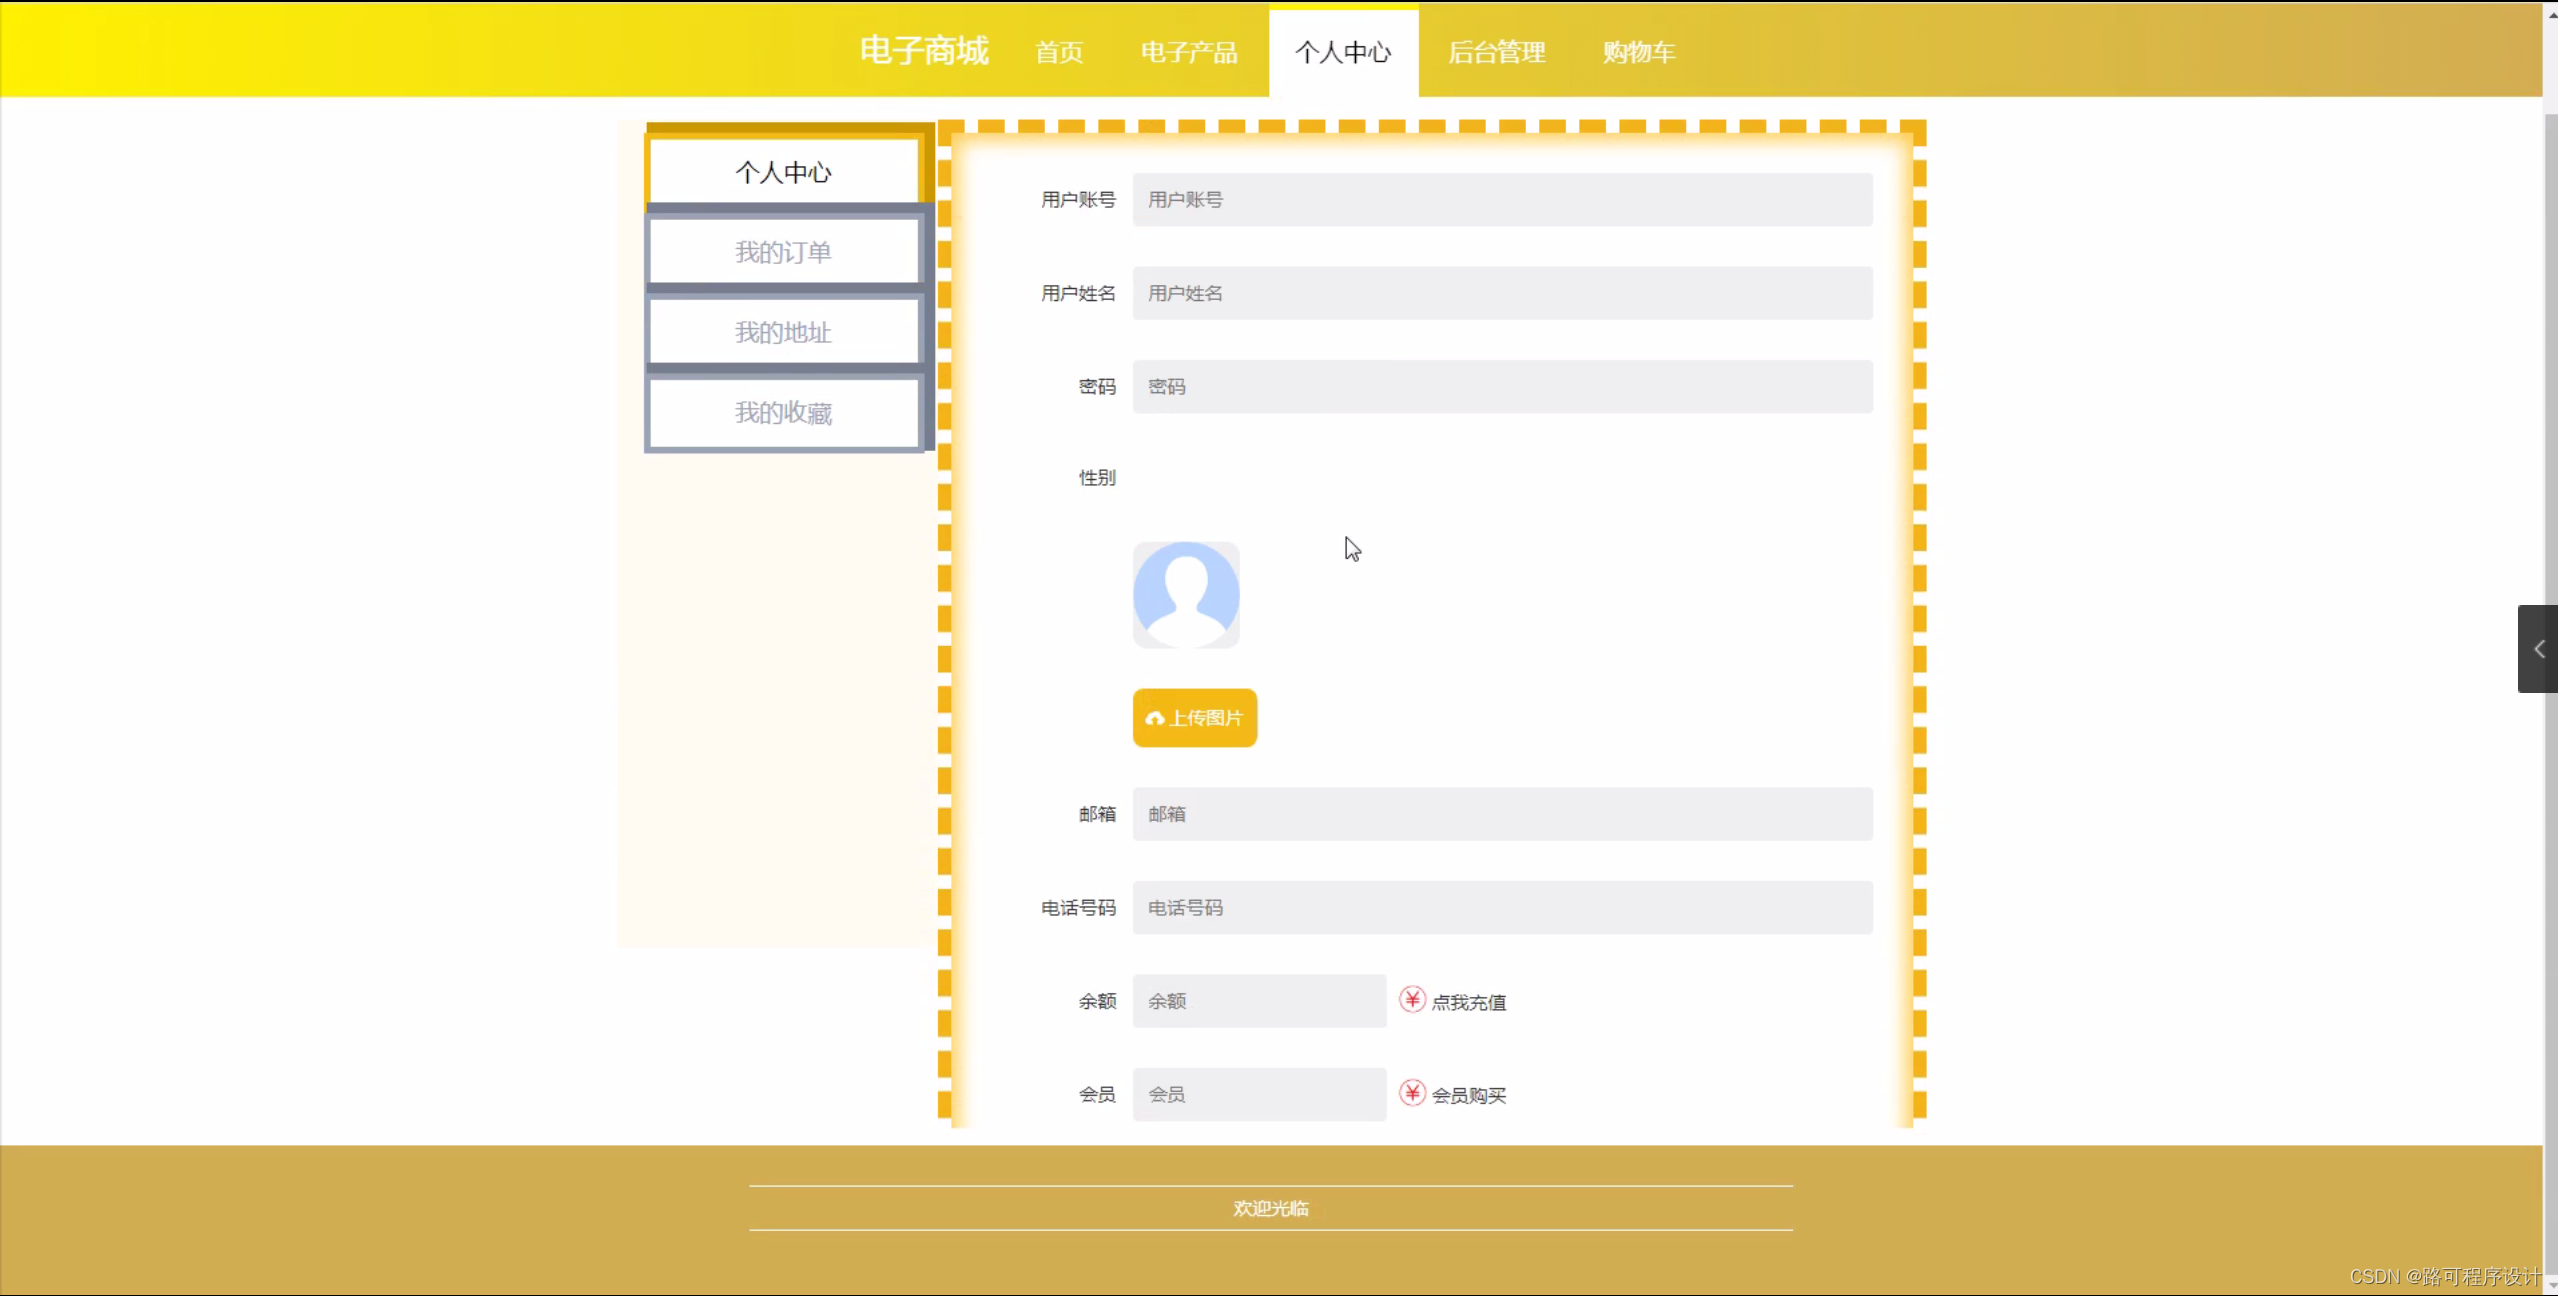Image resolution: width=2558 pixels, height=1296 pixels.
Task: Click the mouse cursor area avatar silhouette icon
Action: coord(1186,594)
